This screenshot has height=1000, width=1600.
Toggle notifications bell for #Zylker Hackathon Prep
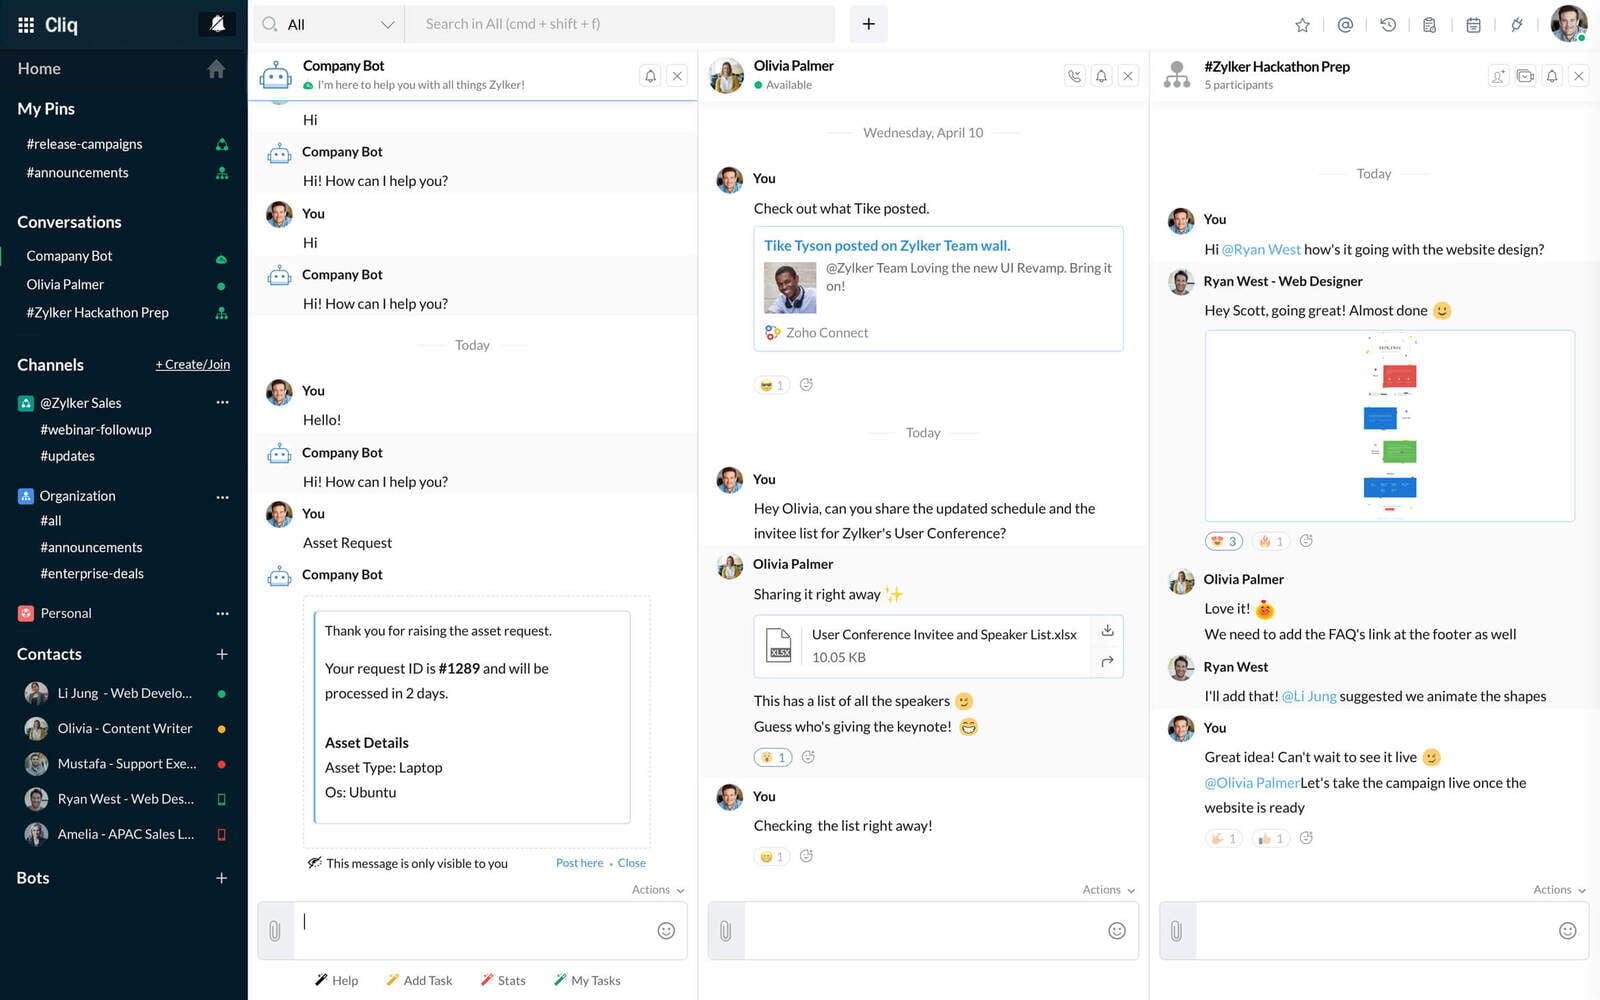coord(1552,76)
